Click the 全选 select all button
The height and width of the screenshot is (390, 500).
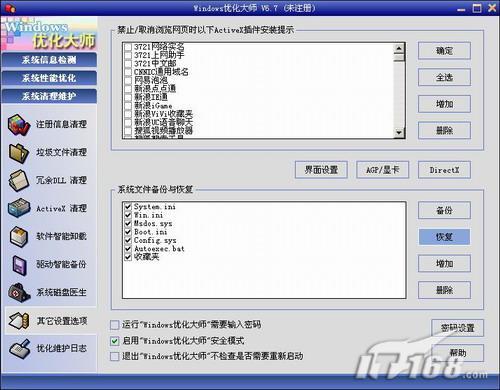coord(444,77)
